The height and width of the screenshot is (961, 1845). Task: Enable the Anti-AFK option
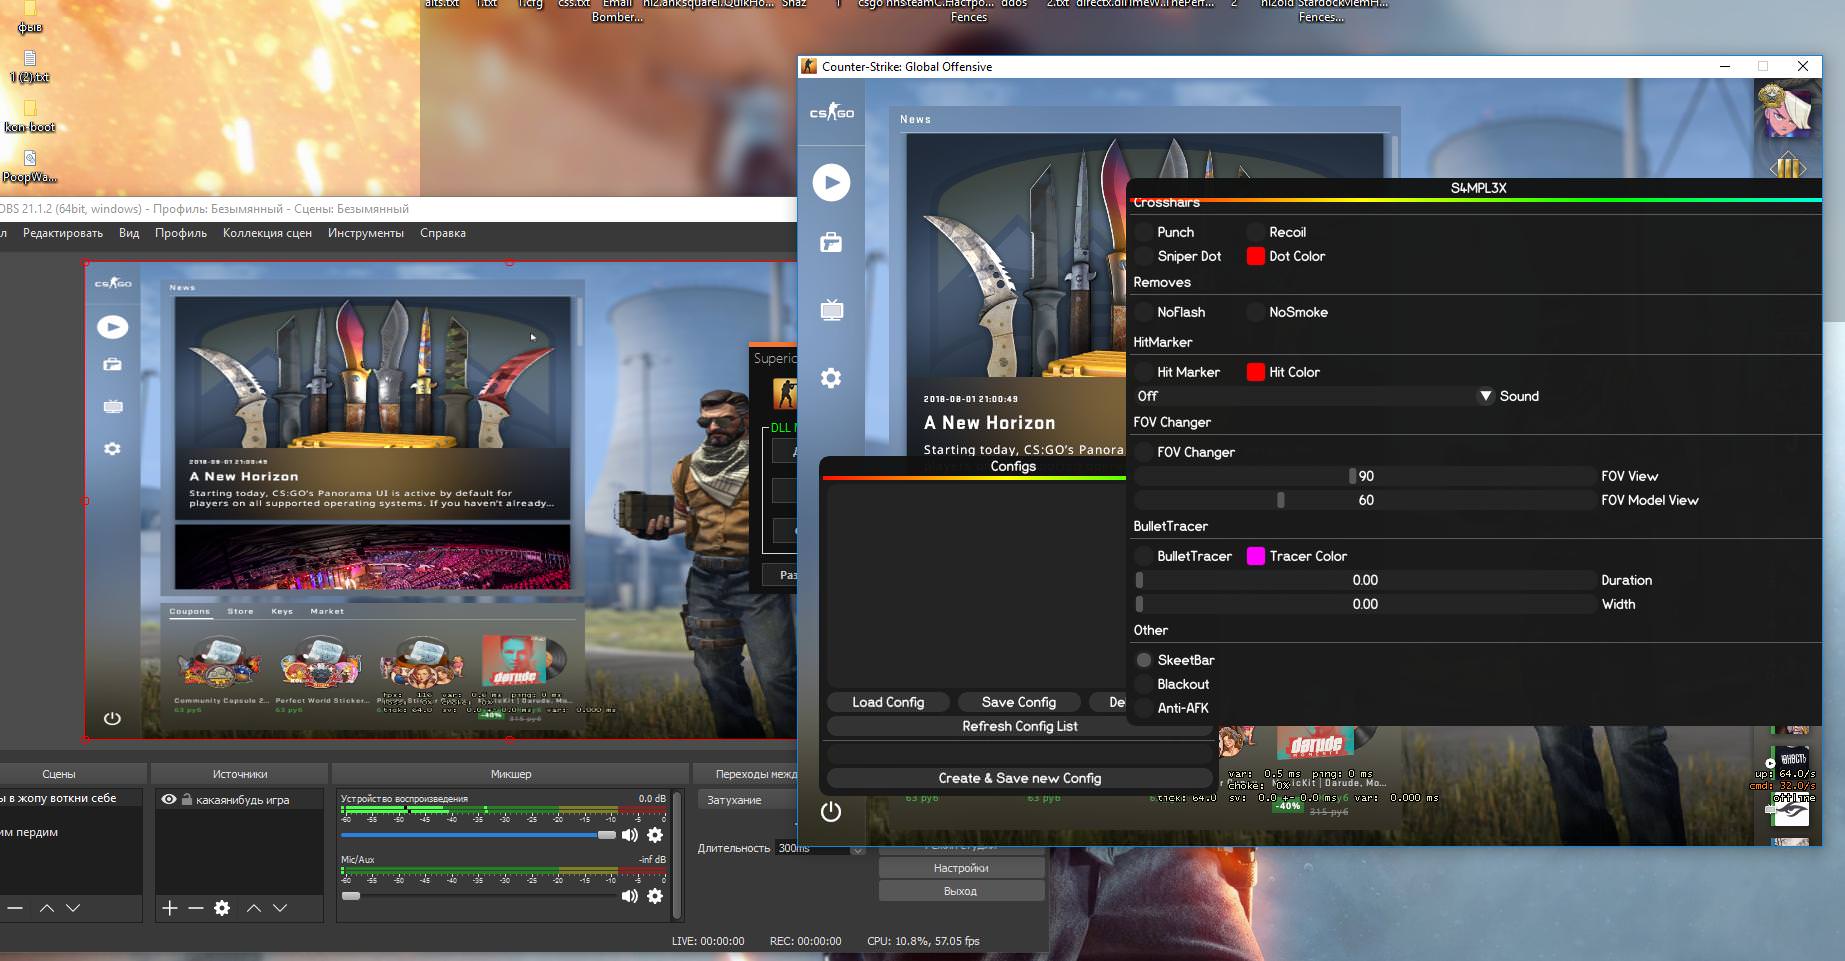[1144, 708]
